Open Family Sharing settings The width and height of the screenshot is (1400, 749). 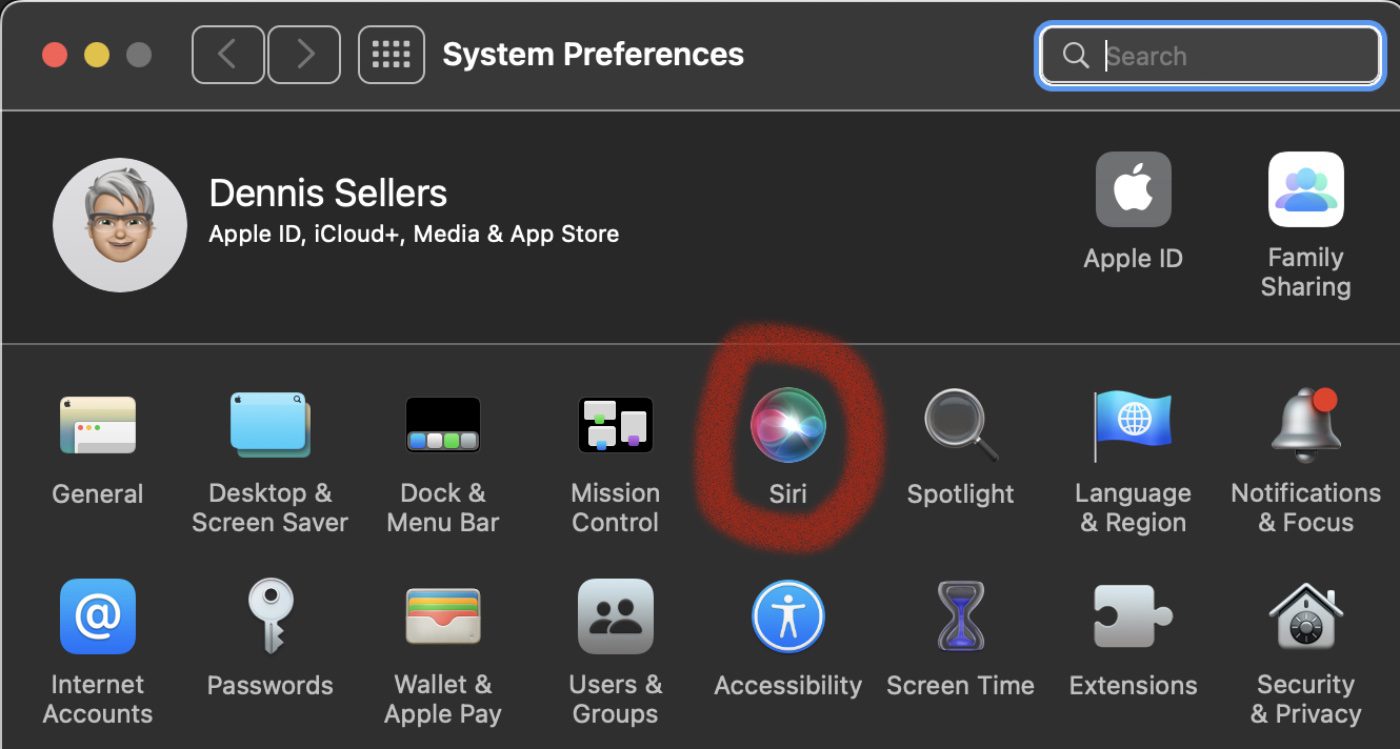(1305, 190)
